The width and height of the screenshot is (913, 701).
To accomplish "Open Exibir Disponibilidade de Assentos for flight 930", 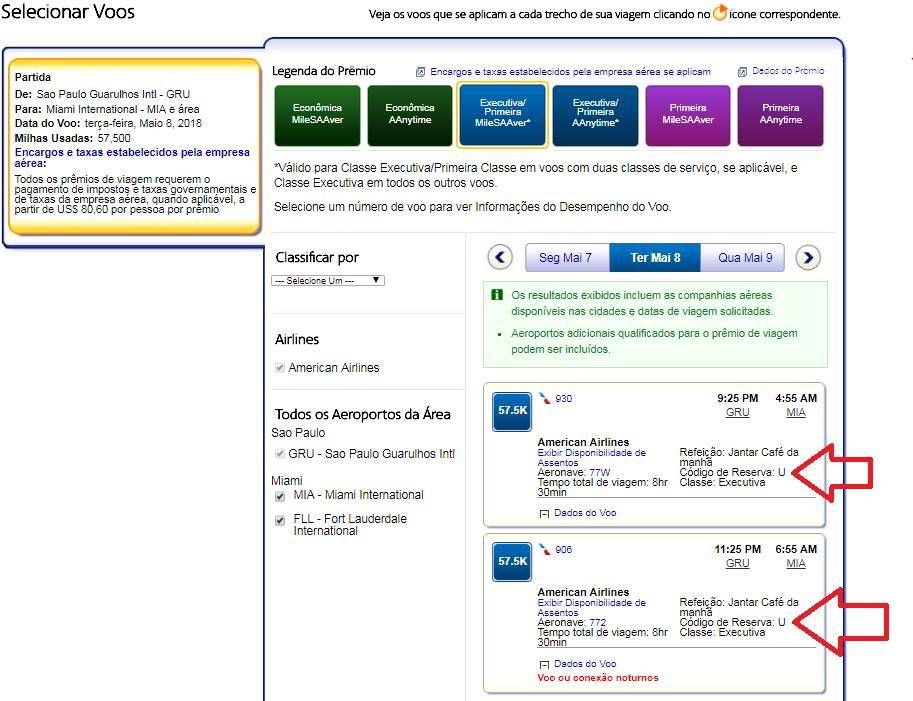I will point(591,457).
